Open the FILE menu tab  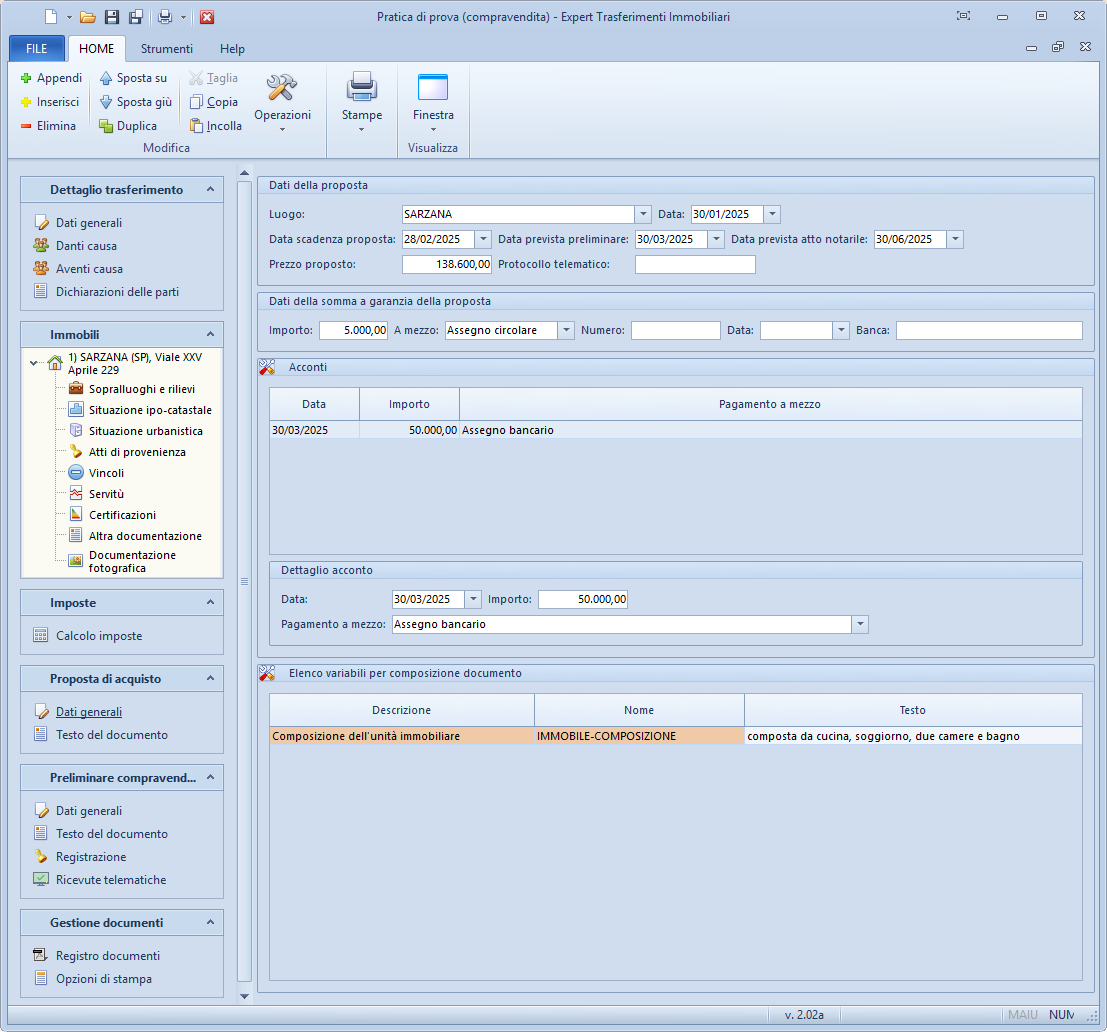tap(37, 49)
